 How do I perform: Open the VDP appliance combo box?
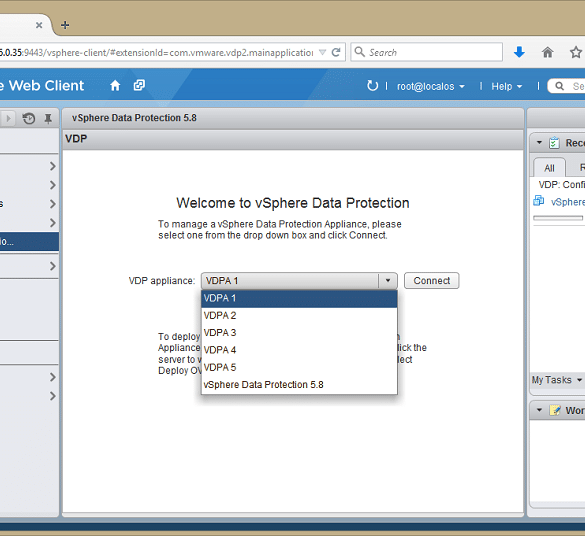pos(299,280)
